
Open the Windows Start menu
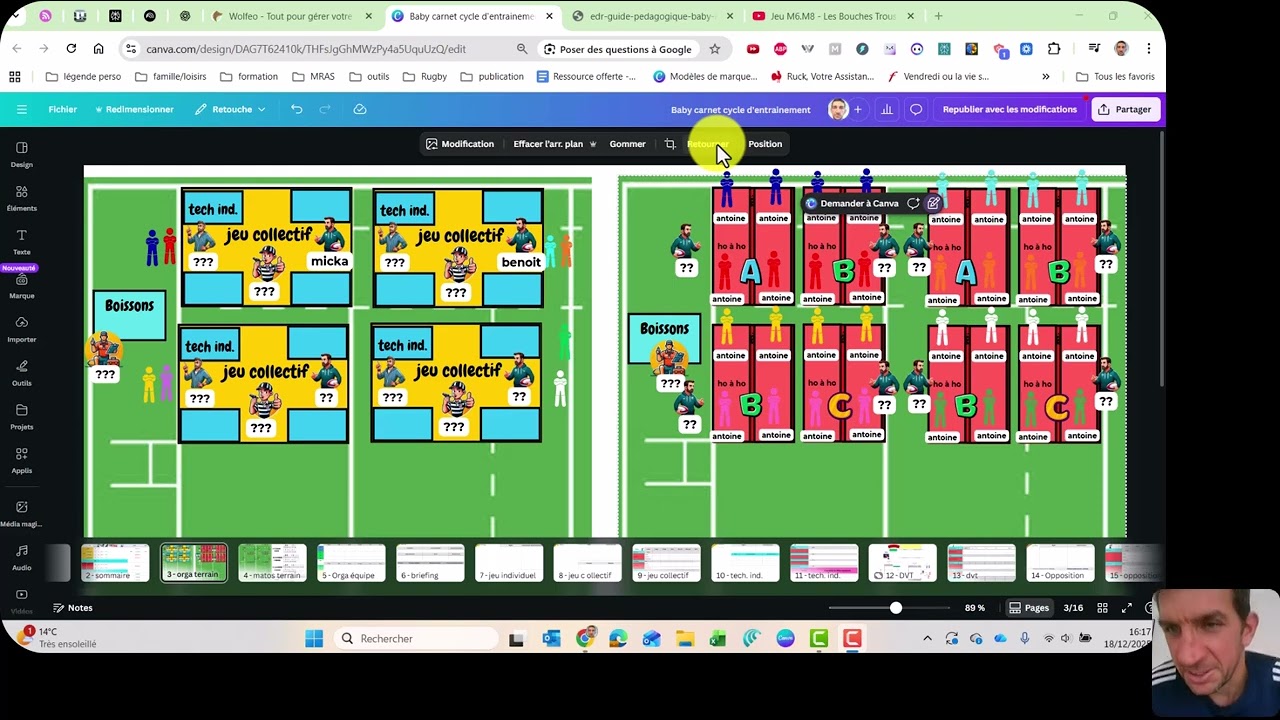tap(314, 638)
